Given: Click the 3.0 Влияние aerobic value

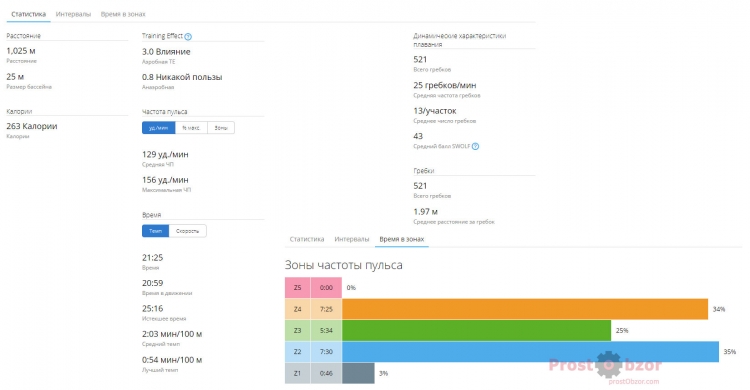Looking at the screenshot, I should coord(166,52).
